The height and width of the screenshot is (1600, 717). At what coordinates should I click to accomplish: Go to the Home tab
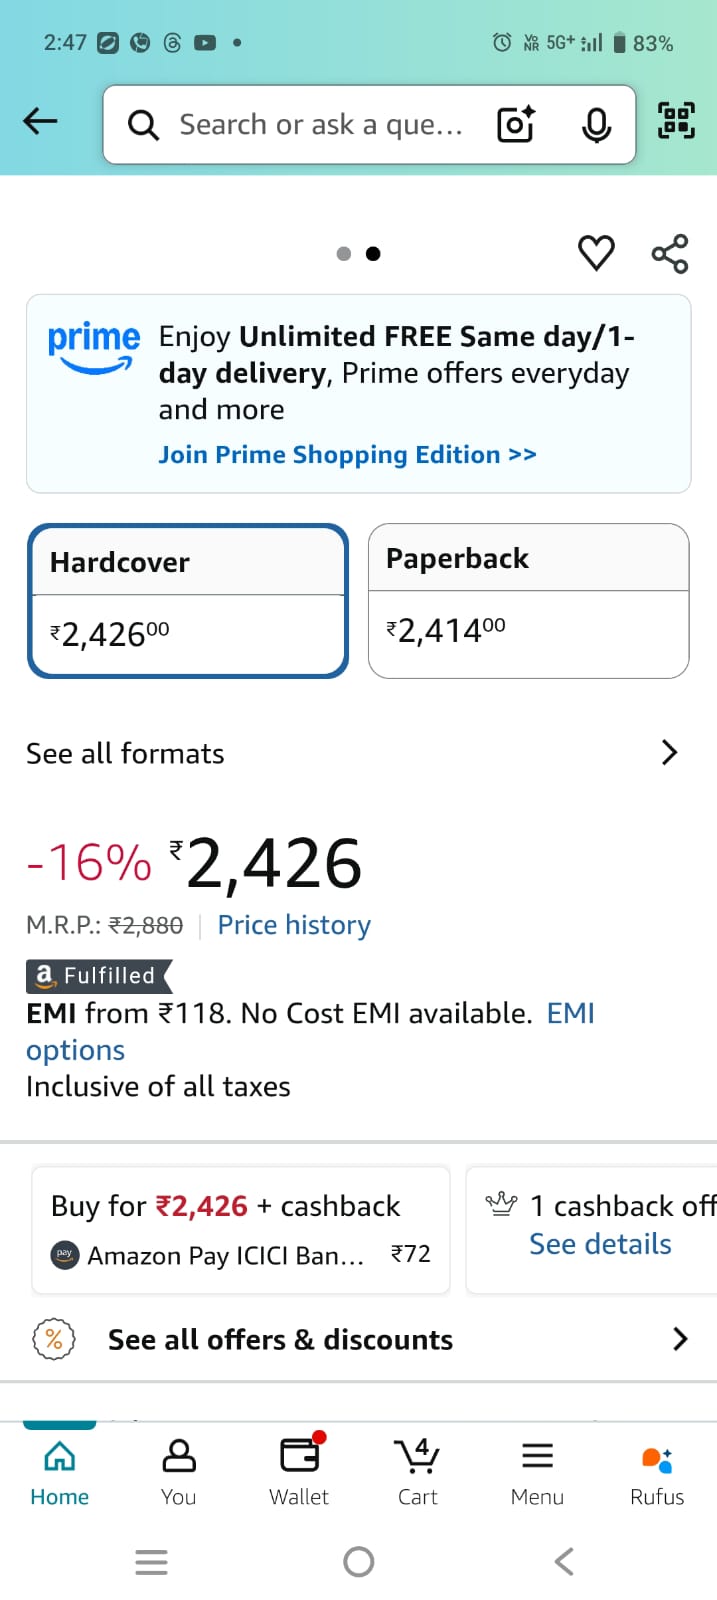pos(60,1470)
